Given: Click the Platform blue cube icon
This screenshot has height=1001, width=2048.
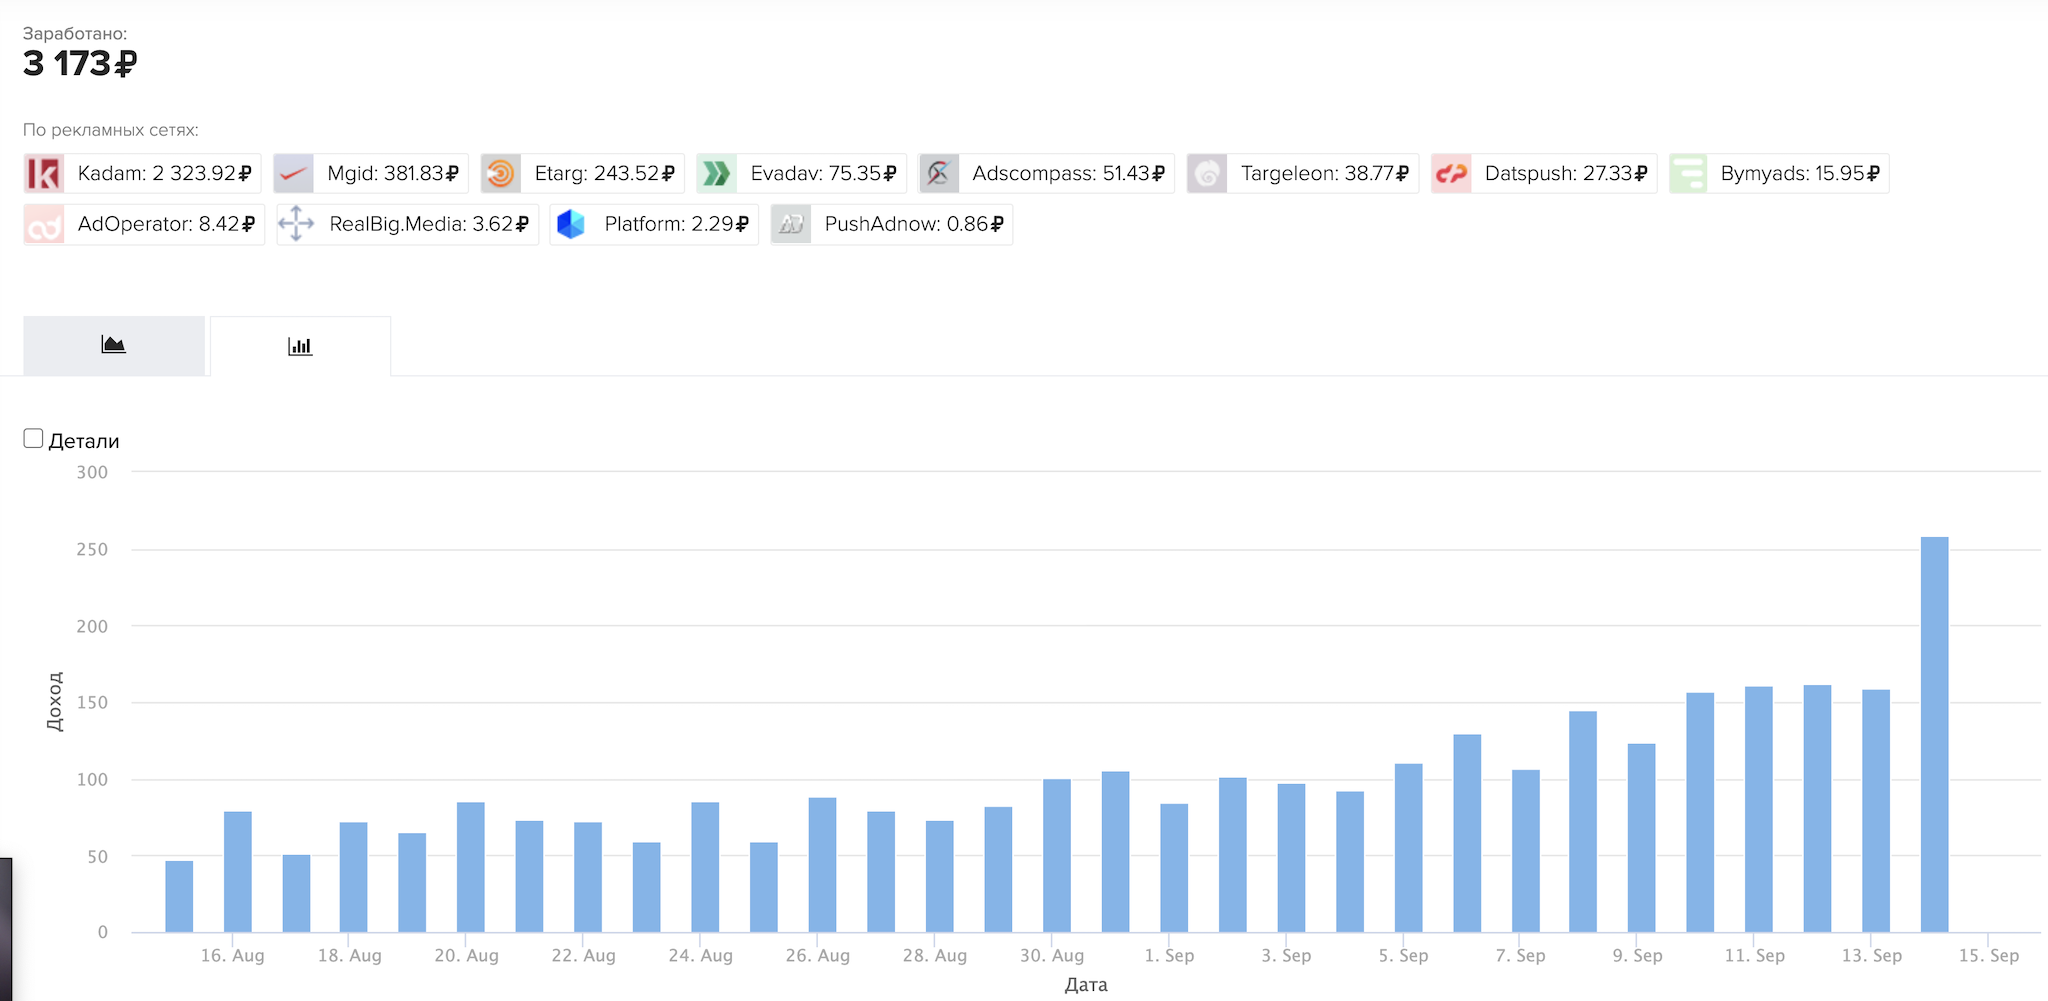Looking at the screenshot, I should point(571,224).
